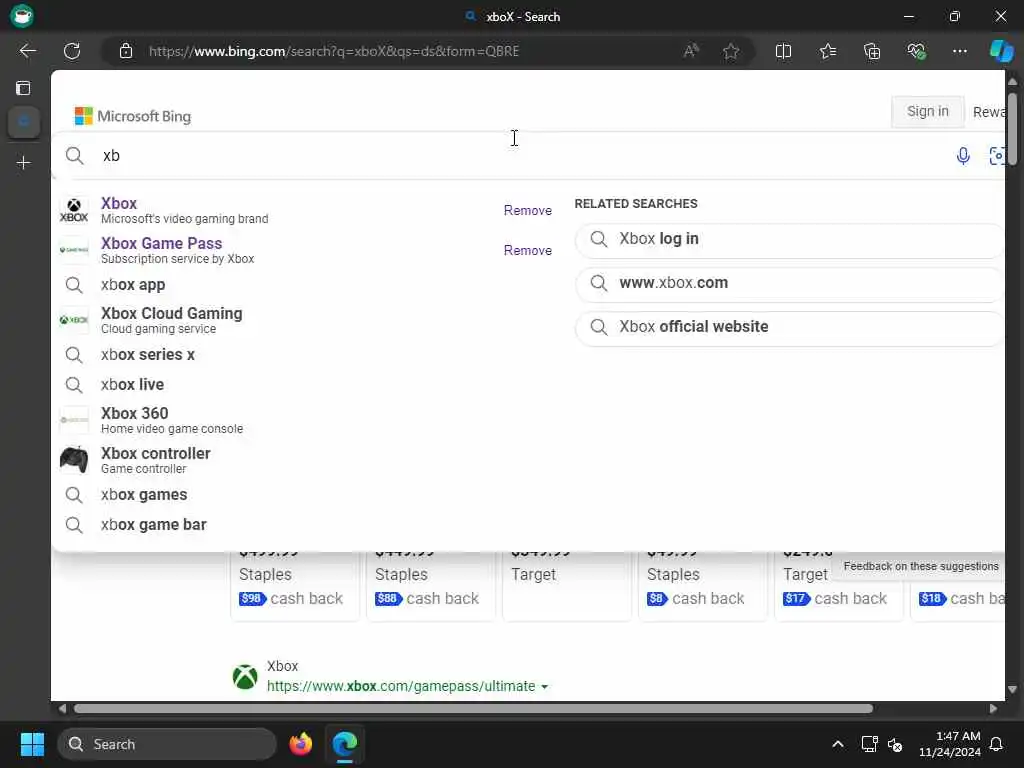Open the Edge profile avatar
1024x768 pixels.
(22, 16)
